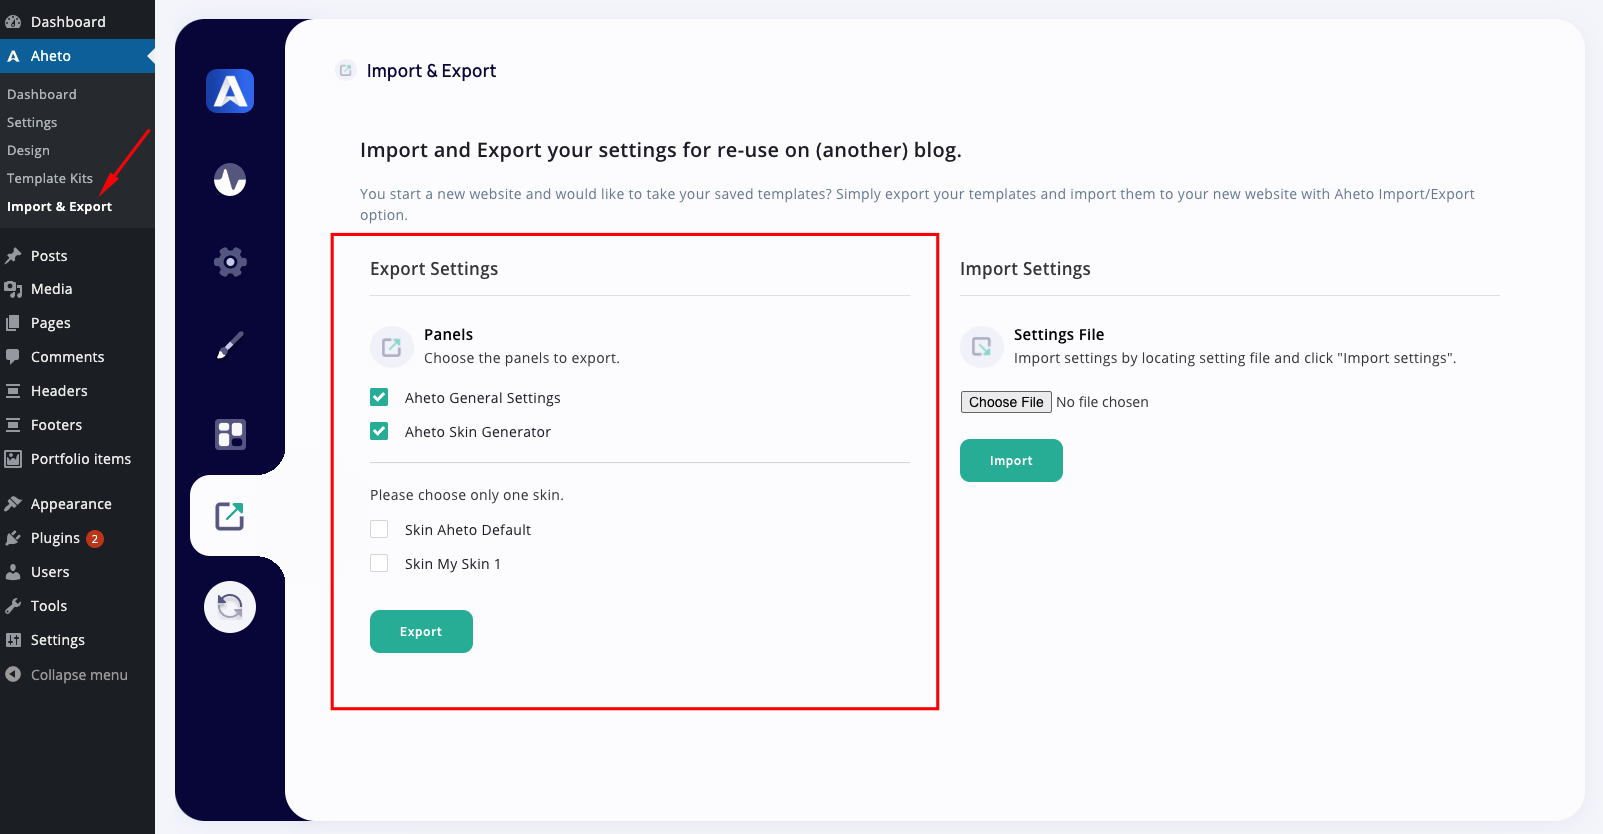Open Aheto submenu Dashboard
This screenshot has width=1603, height=834.
pyautogui.click(x=42, y=94)
